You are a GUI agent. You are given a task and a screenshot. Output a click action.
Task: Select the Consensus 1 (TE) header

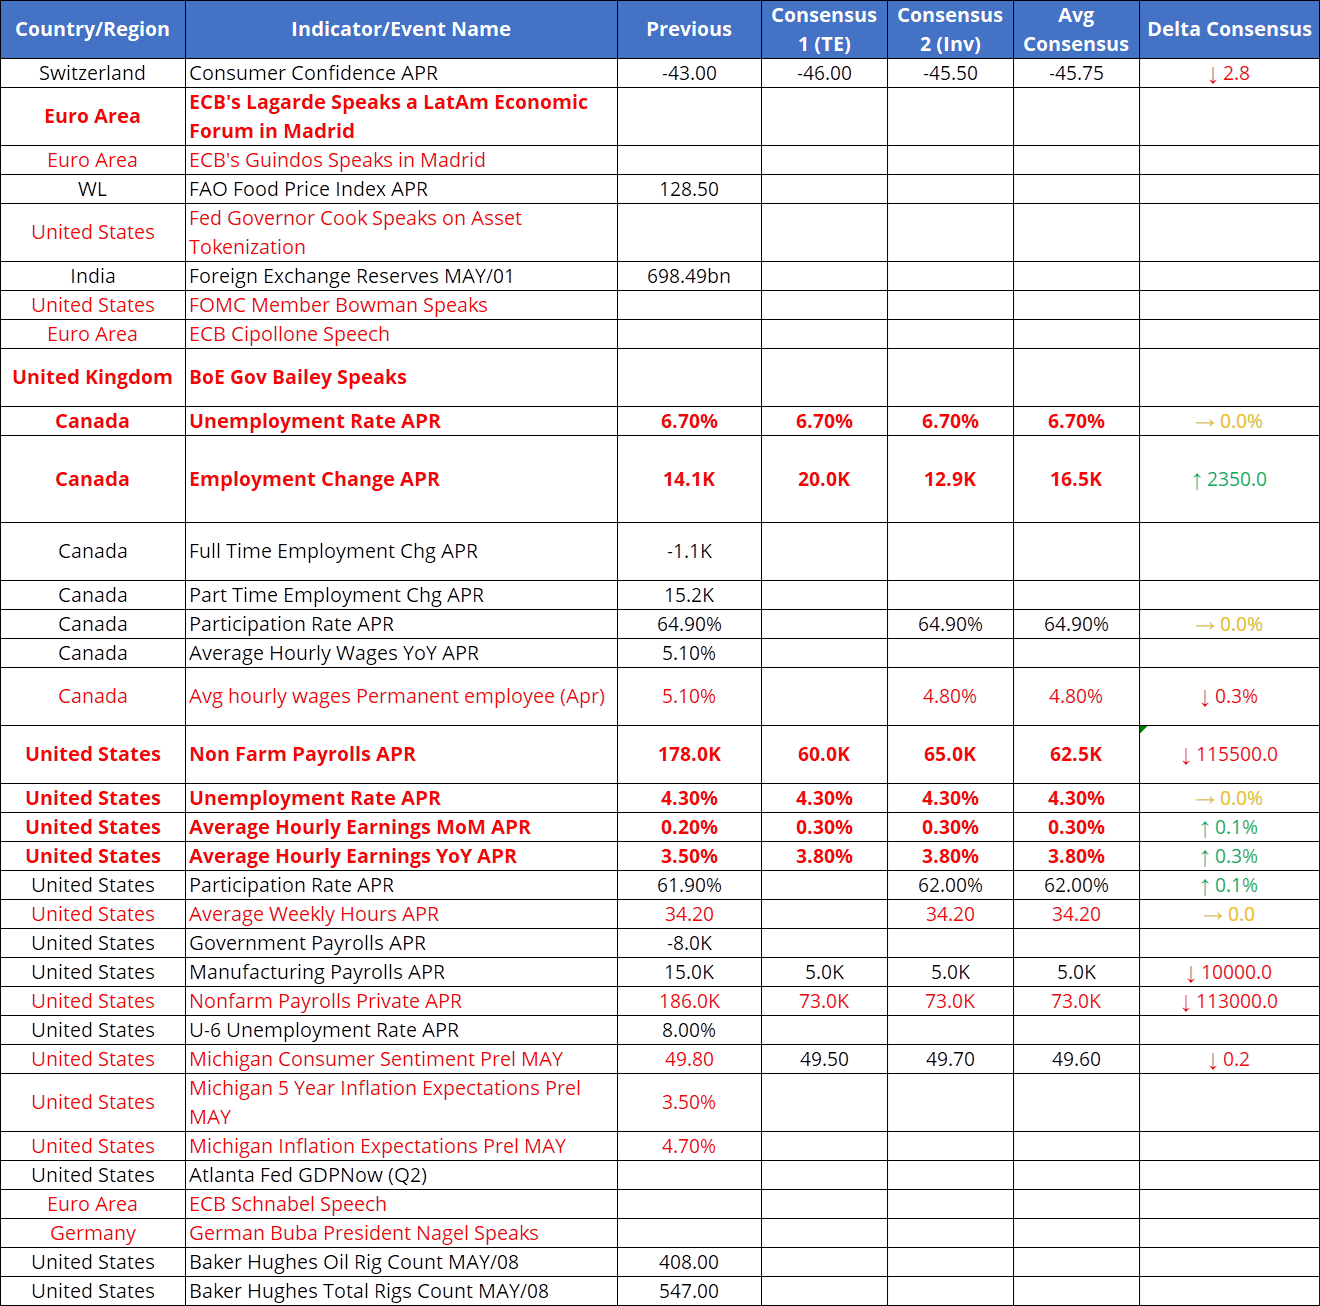(824, 29)
